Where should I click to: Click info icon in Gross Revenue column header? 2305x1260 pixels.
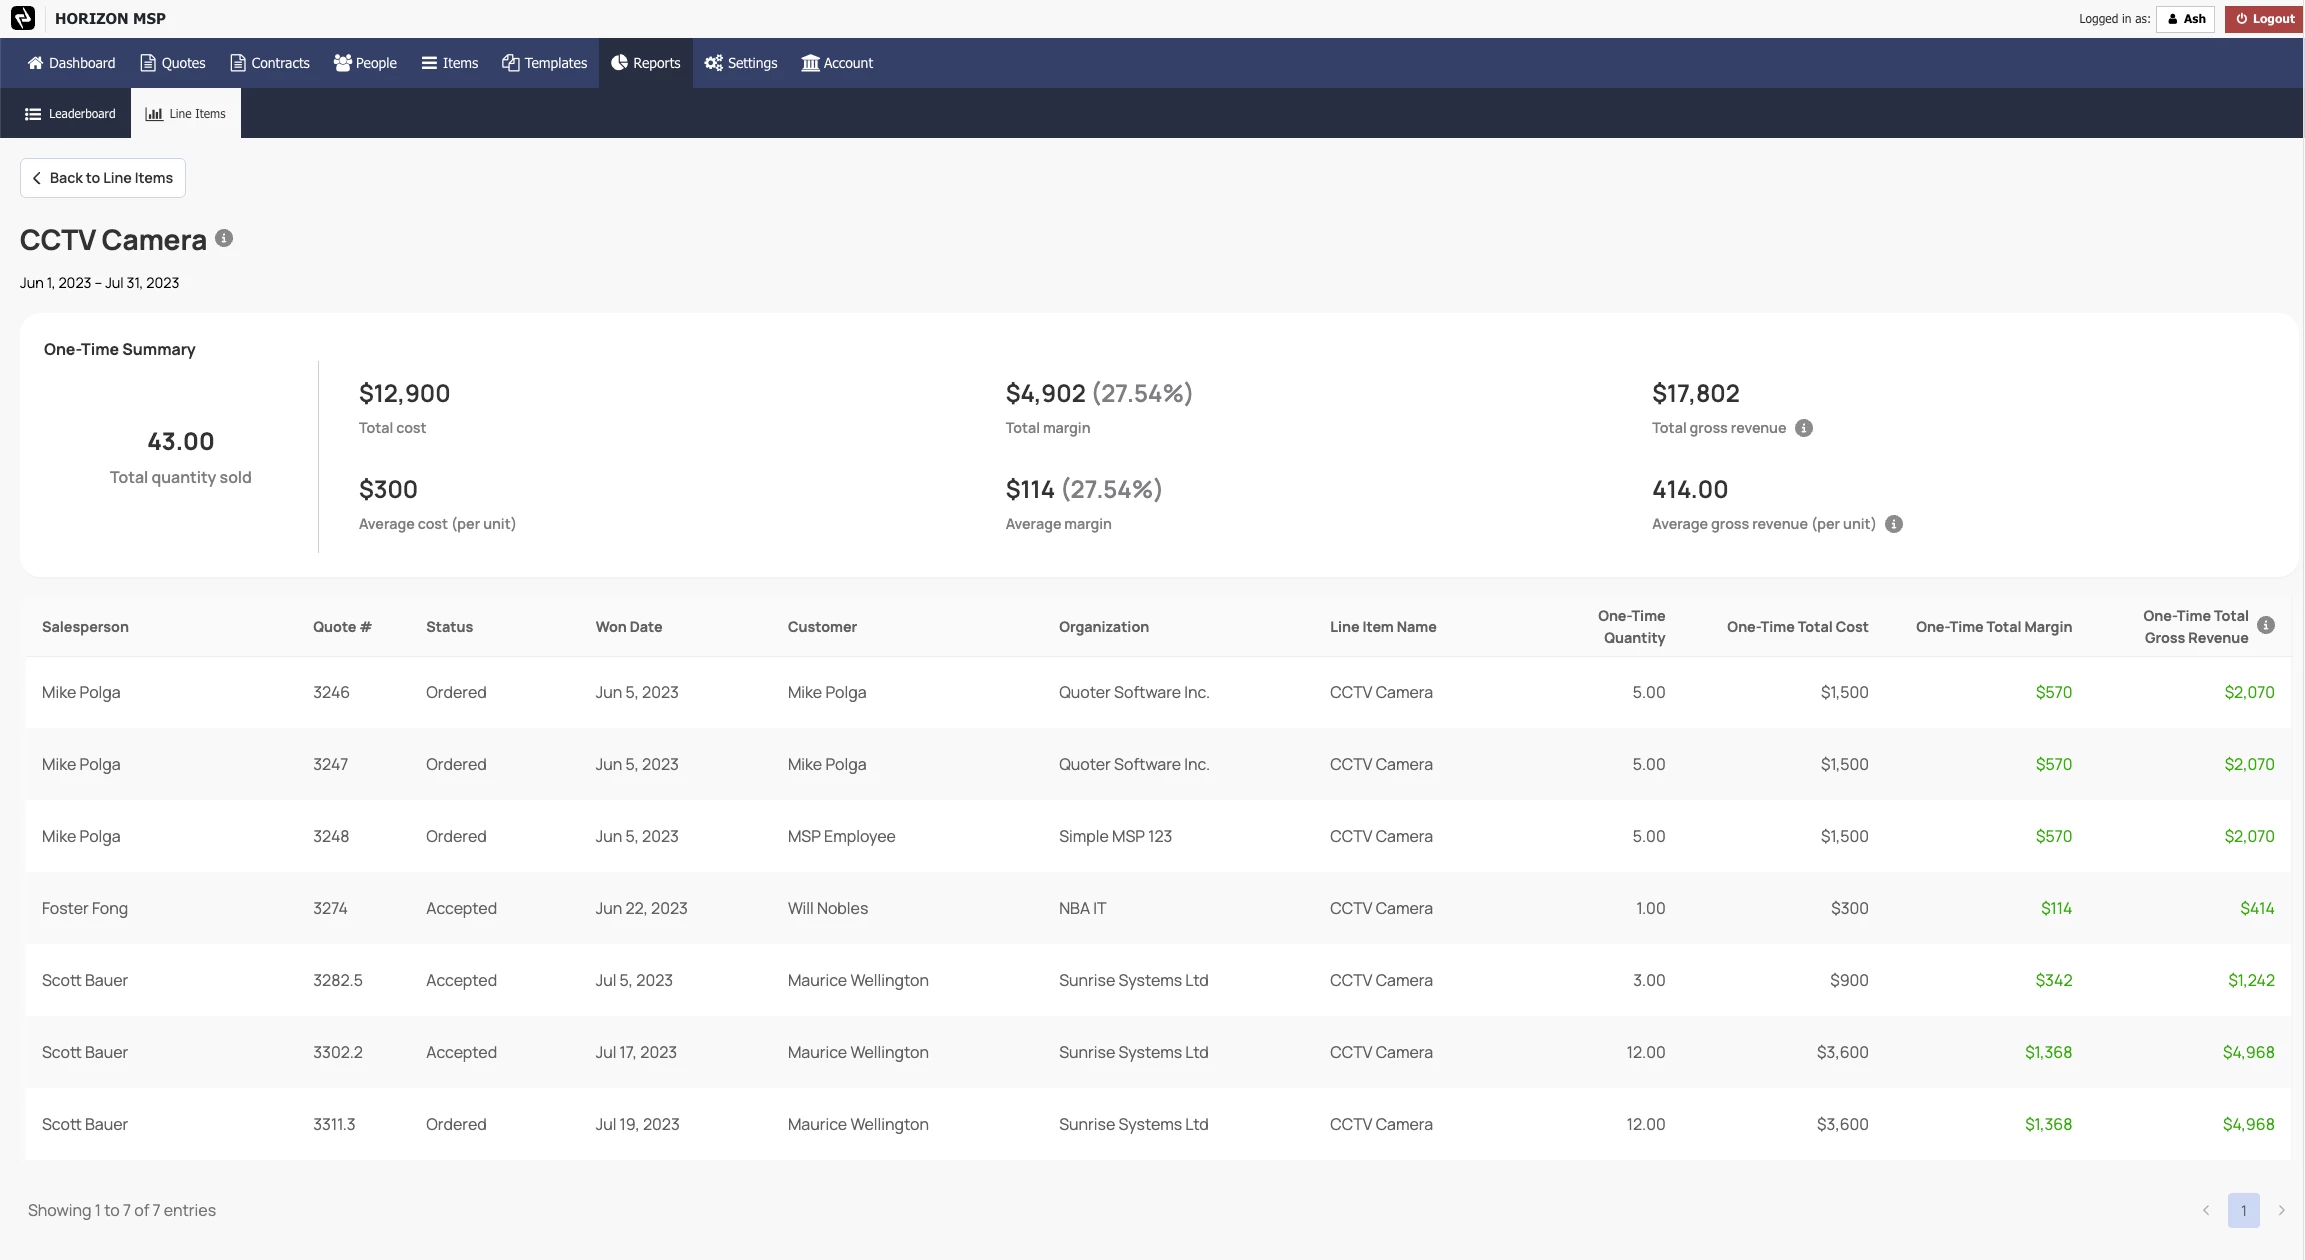coord(2266,625)
